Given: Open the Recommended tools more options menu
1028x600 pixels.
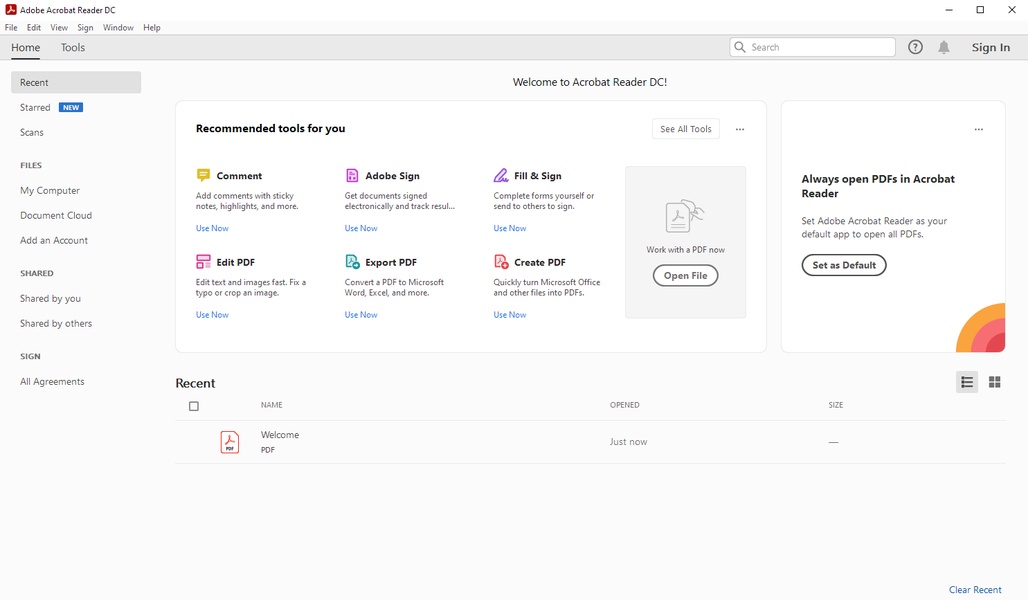Looking at the screenshot, I should [740, 129].
